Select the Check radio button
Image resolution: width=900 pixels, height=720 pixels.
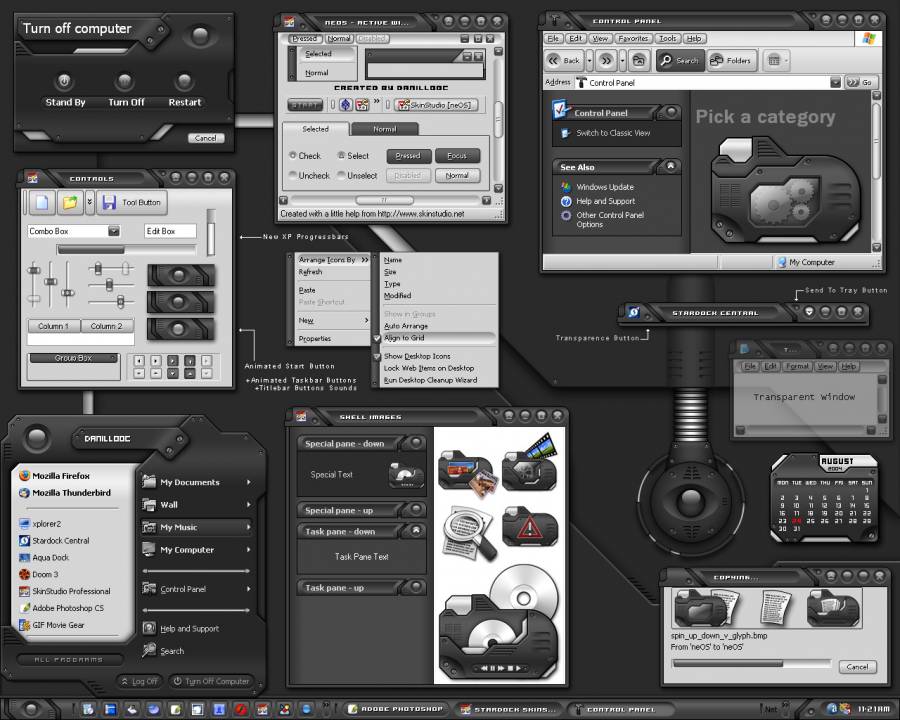(293, 156)
